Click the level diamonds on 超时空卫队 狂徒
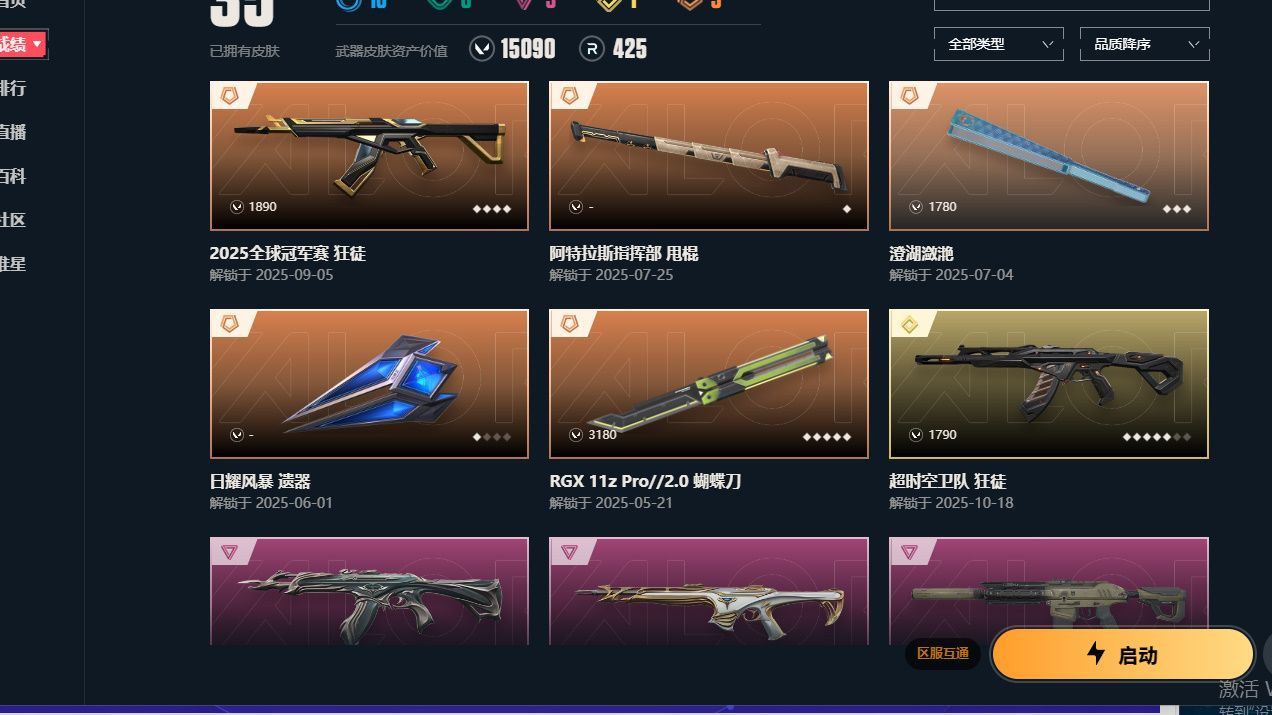This screenshot has height=715, width=1272. (x=1156, y=436)
